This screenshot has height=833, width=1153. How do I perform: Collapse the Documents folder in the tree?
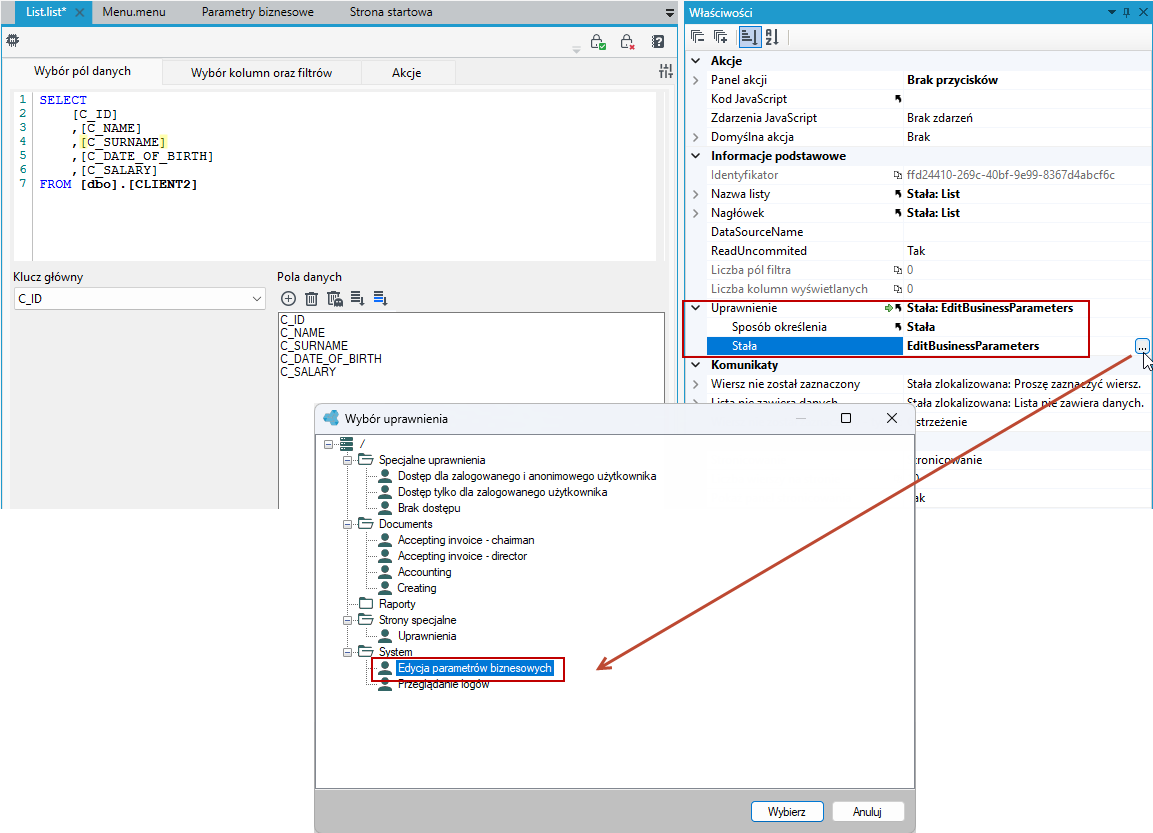coord(348,524)
